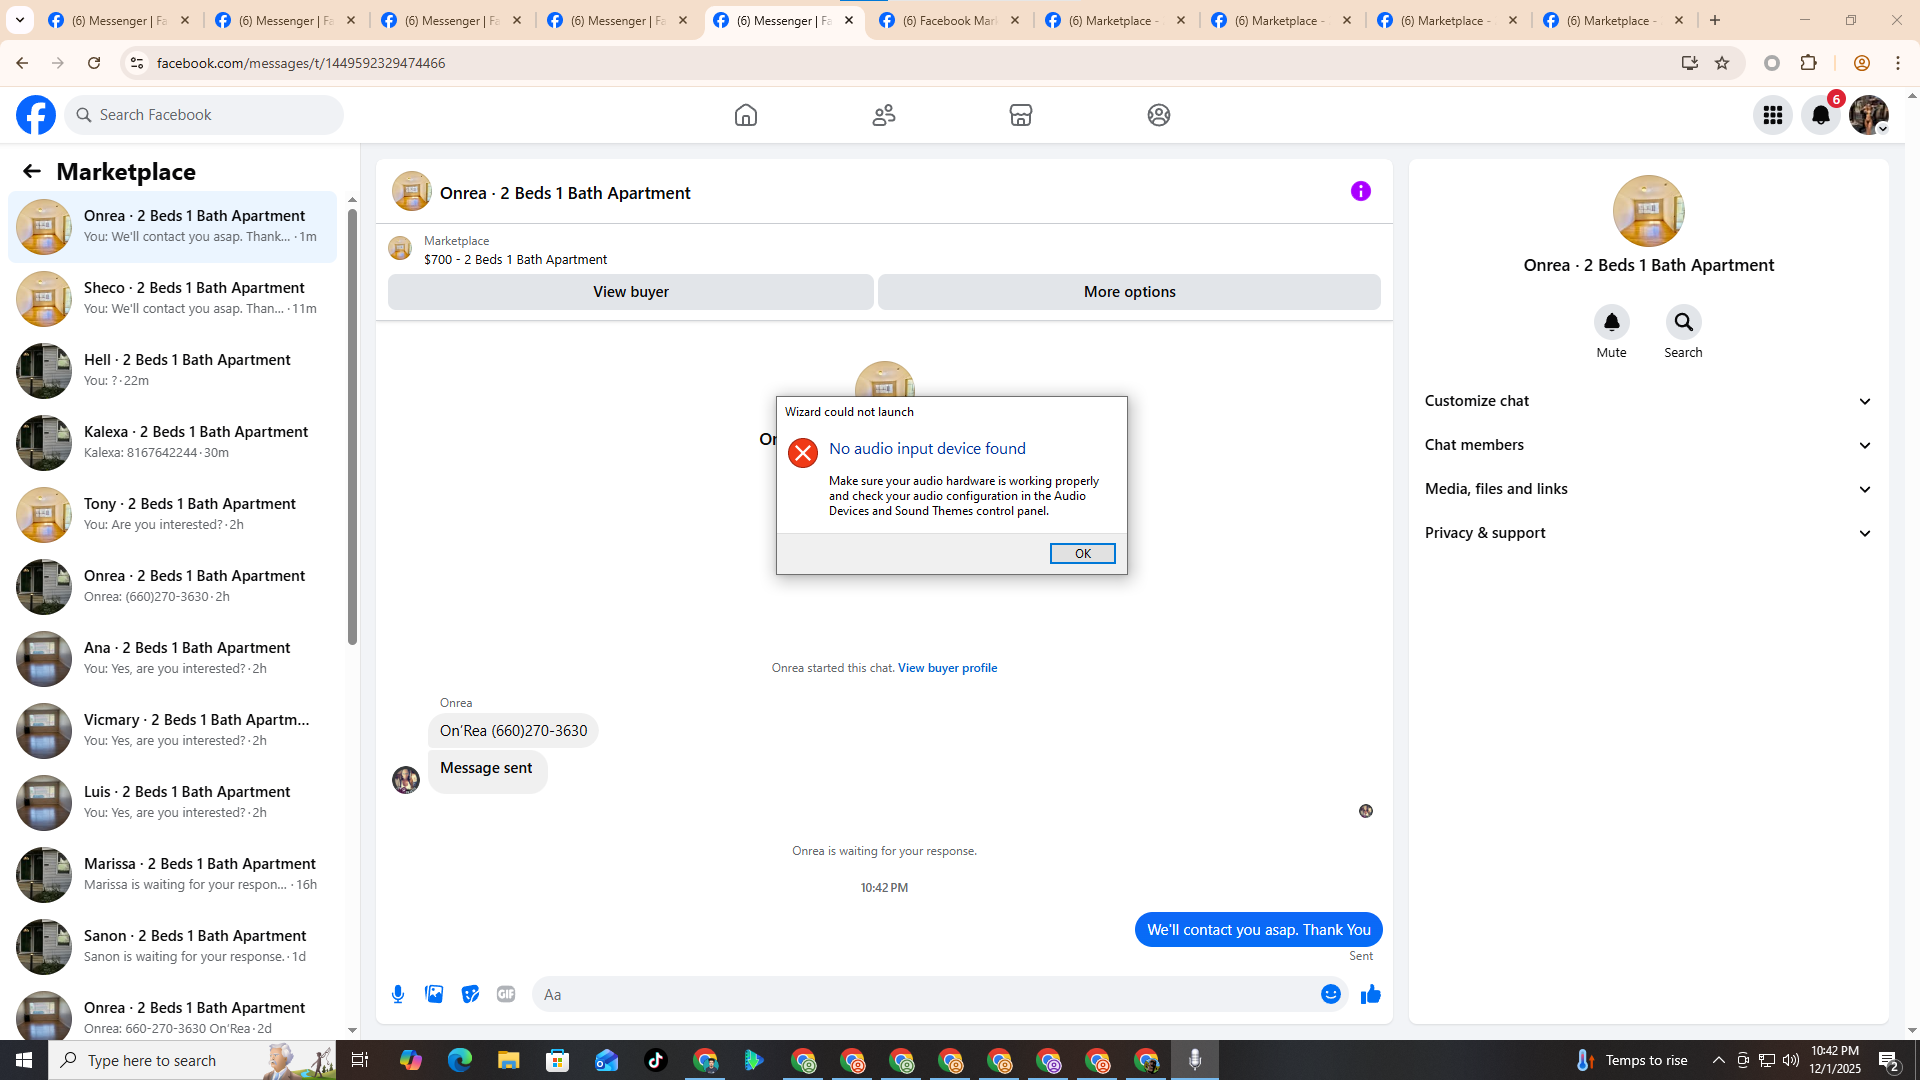Screen dimensions: 1920x1080
Task: Open the Marissa apartment conversation
Action: point(173,875)
